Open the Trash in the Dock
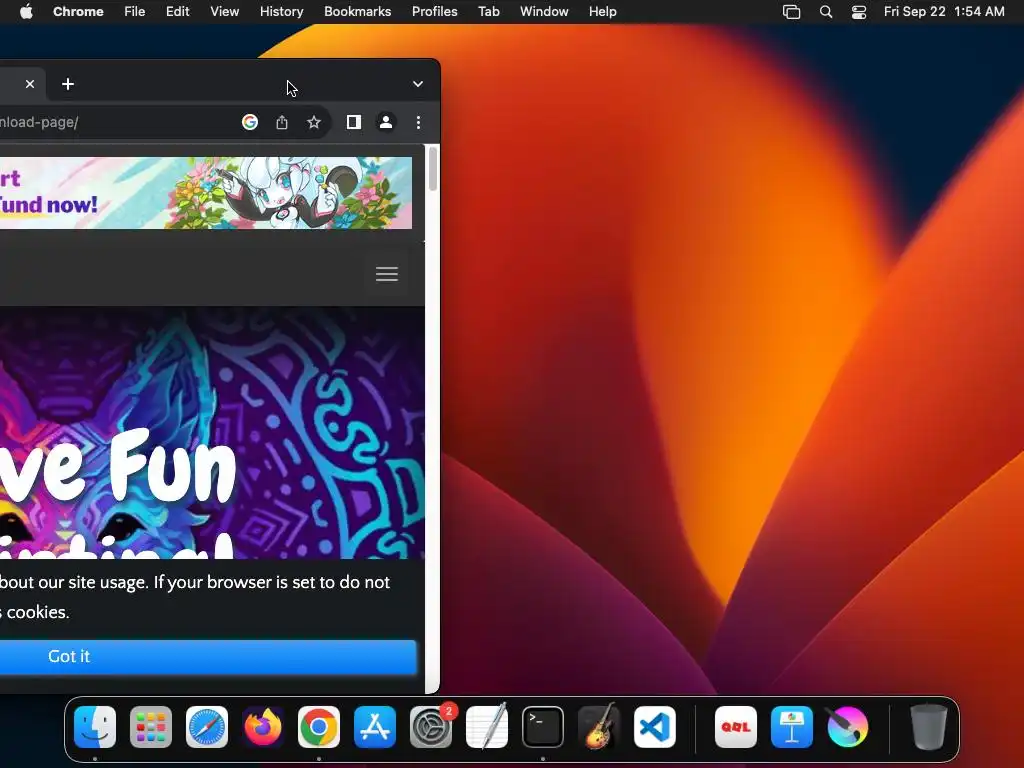The height and width of the screenshot is (768, 1024). click(x=929, y=727)
